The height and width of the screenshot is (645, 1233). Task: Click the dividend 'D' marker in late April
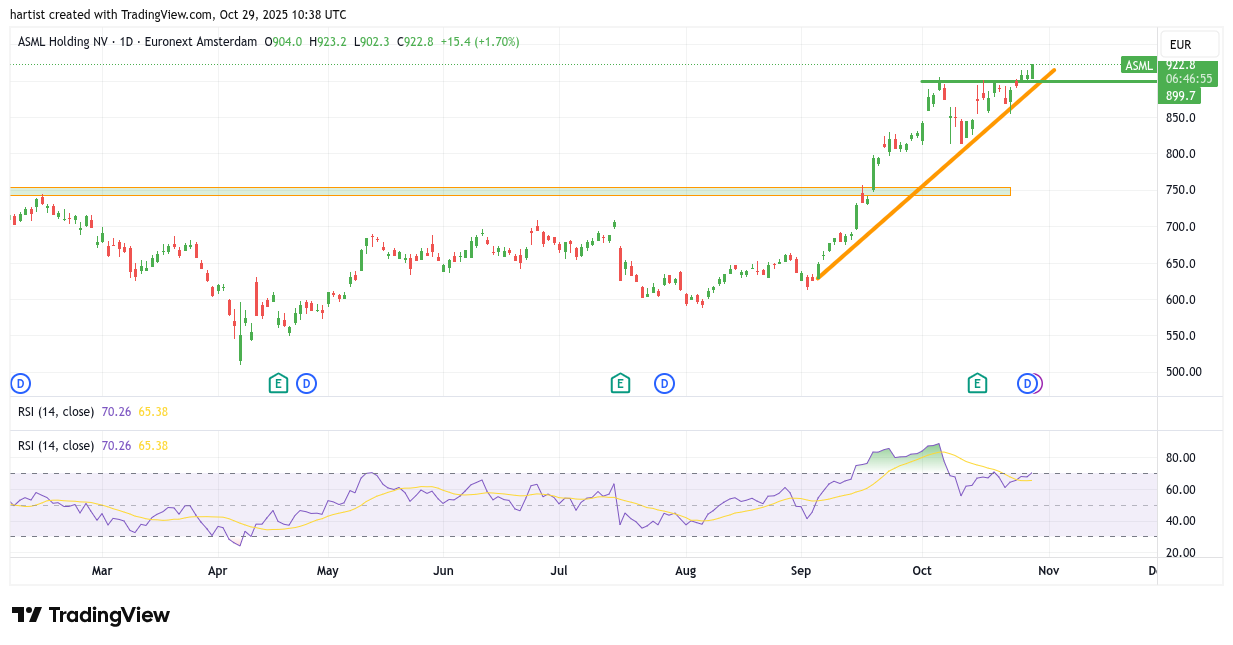point(306,383)
